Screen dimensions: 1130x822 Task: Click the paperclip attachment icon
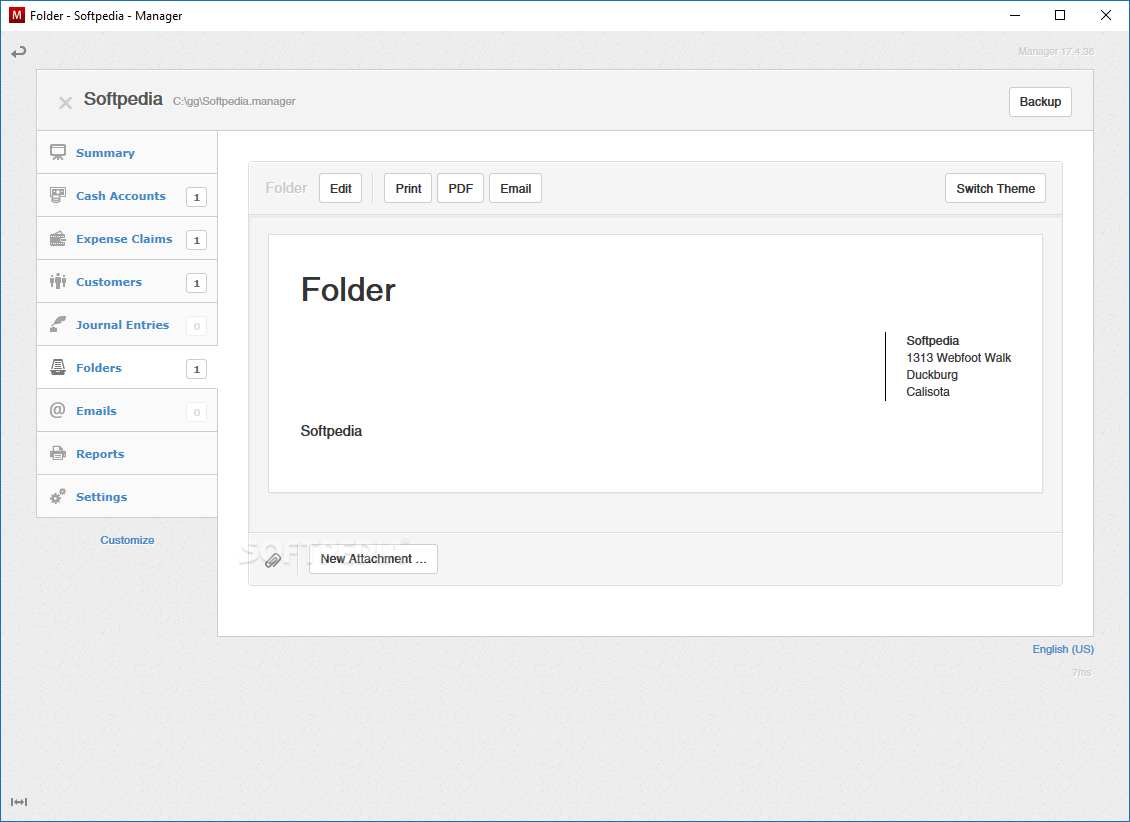click(x=272, y=560)
